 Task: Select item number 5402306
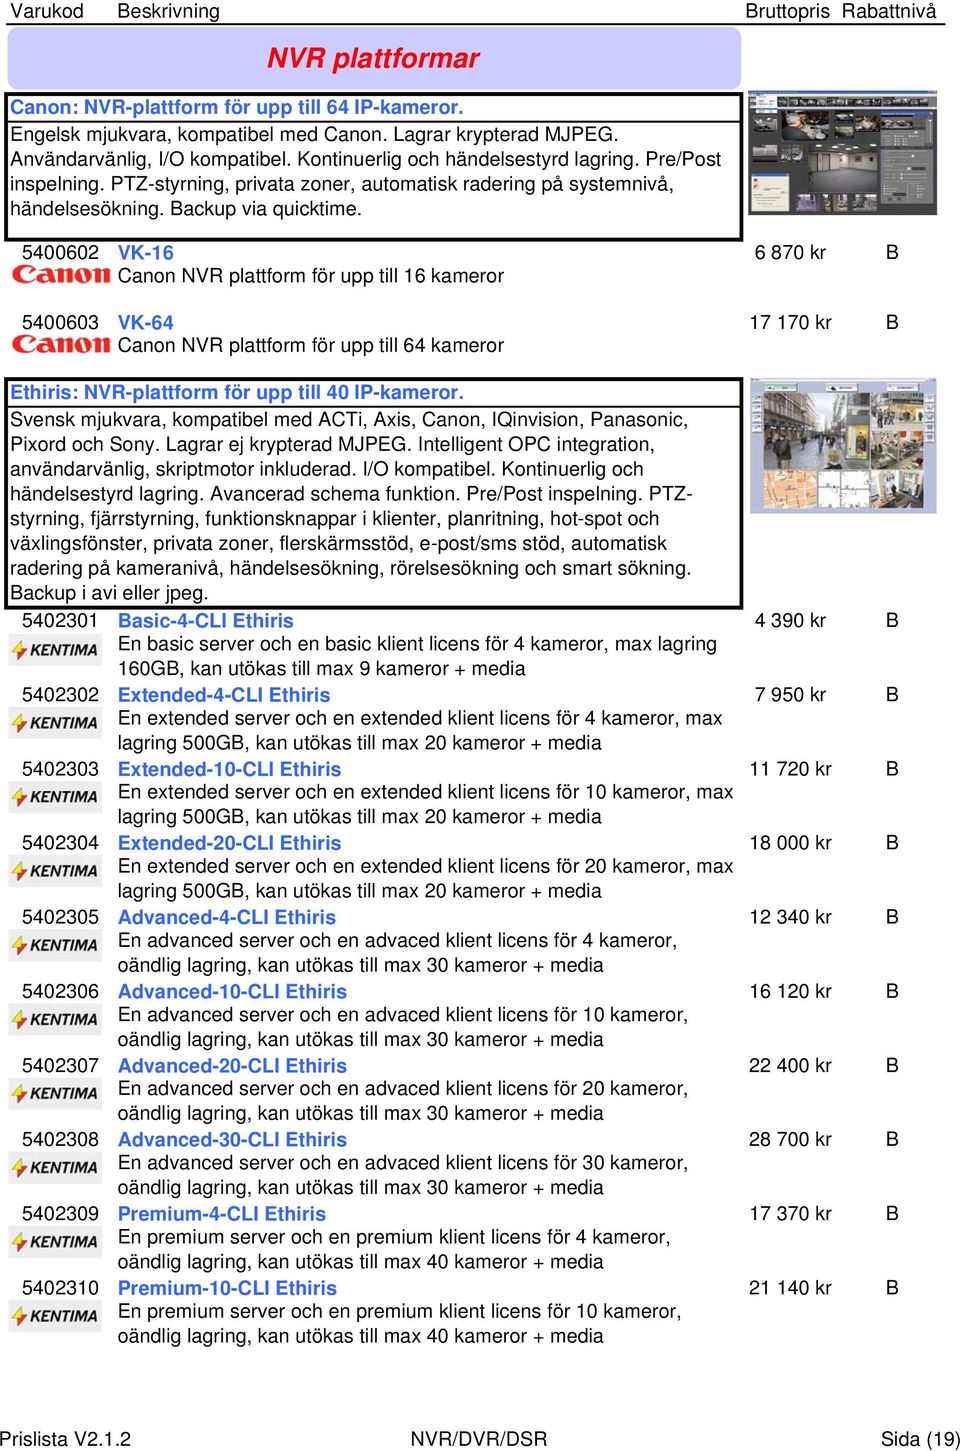point(60,991)
